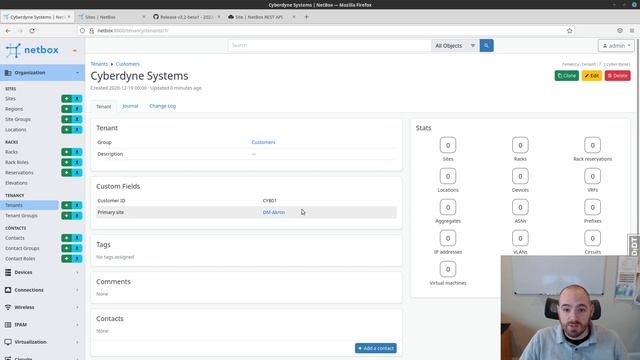Open Tenant Groups in the sidebar
640x360 pixels.
click(x=21, y=216)
